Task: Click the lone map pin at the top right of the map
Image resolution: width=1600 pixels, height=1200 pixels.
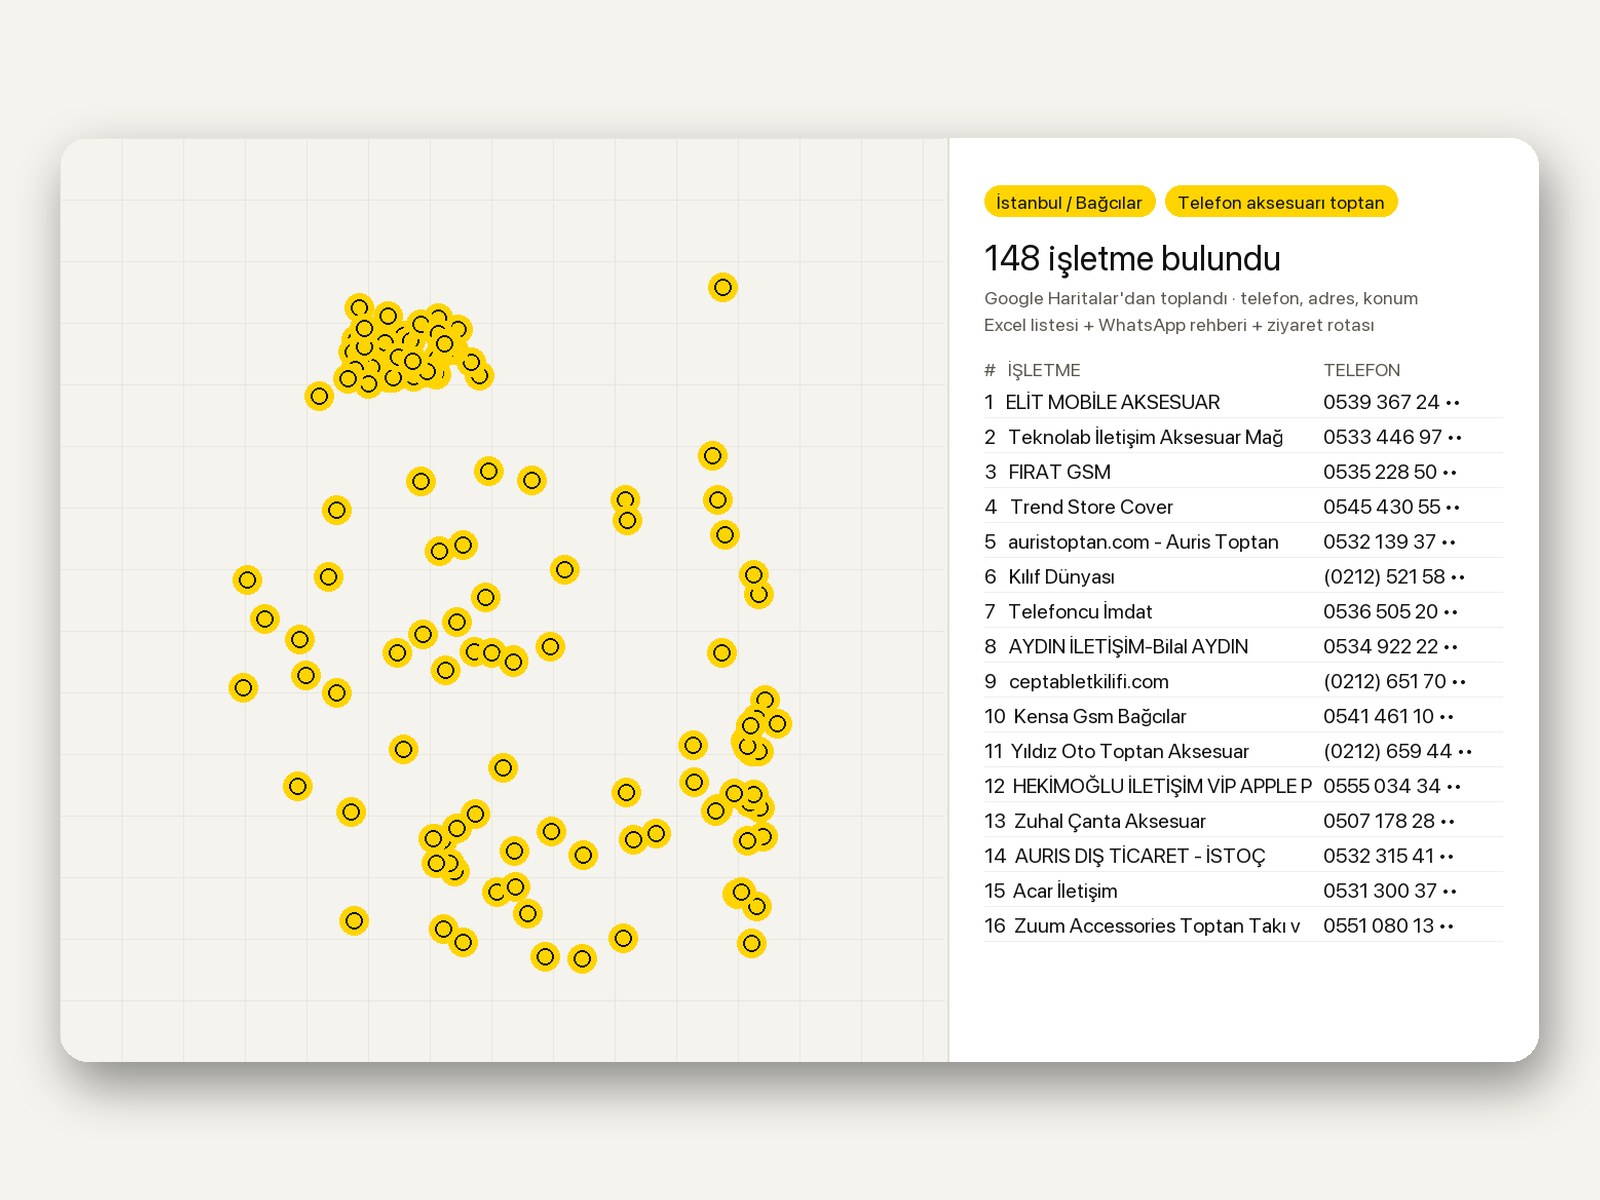Action: pos(722,287)
